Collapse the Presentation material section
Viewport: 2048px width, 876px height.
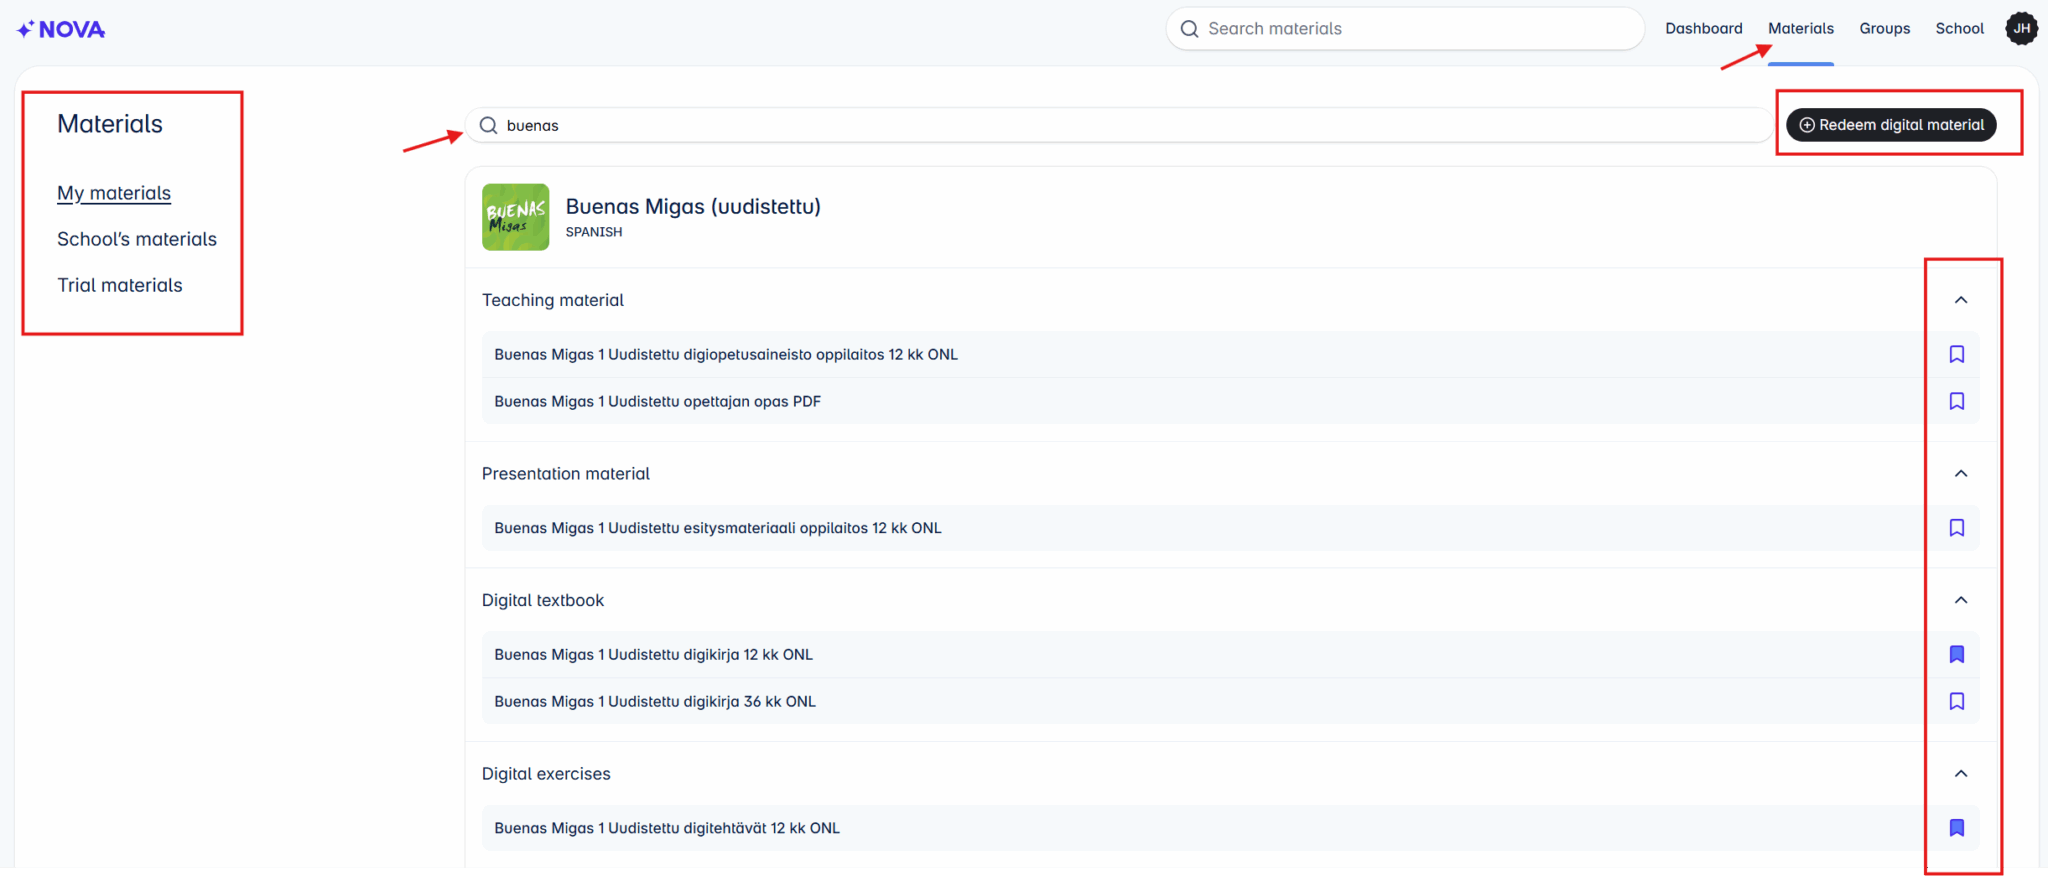[x=1961, y=473]
